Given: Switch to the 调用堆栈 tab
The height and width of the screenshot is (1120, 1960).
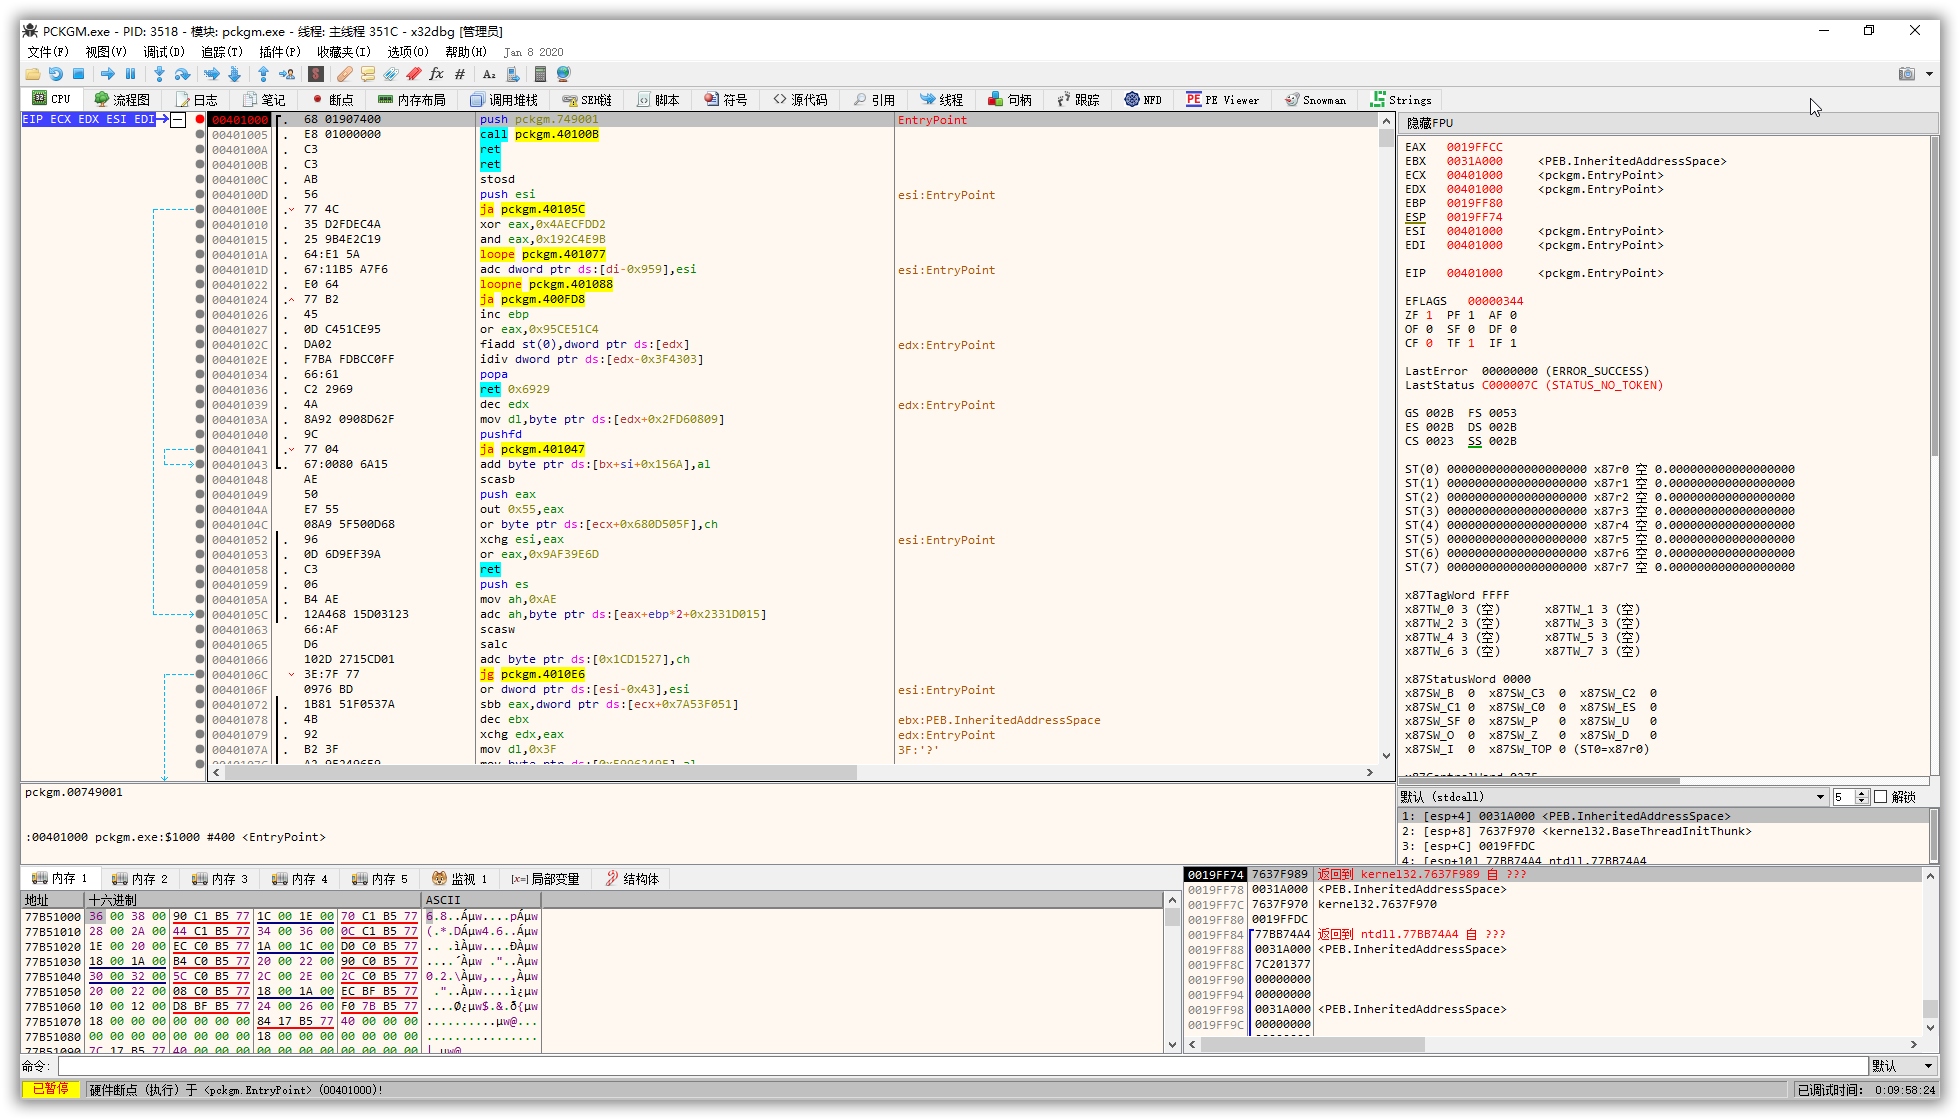Looking at the screenshot, I should [504, 100].
